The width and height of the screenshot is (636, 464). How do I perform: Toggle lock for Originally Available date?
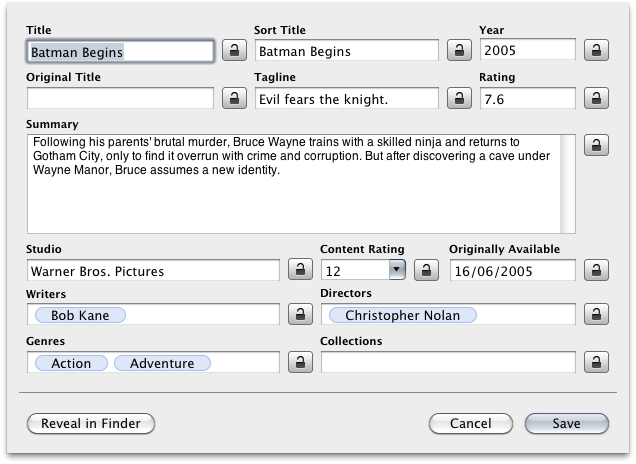tap(596, 270)
